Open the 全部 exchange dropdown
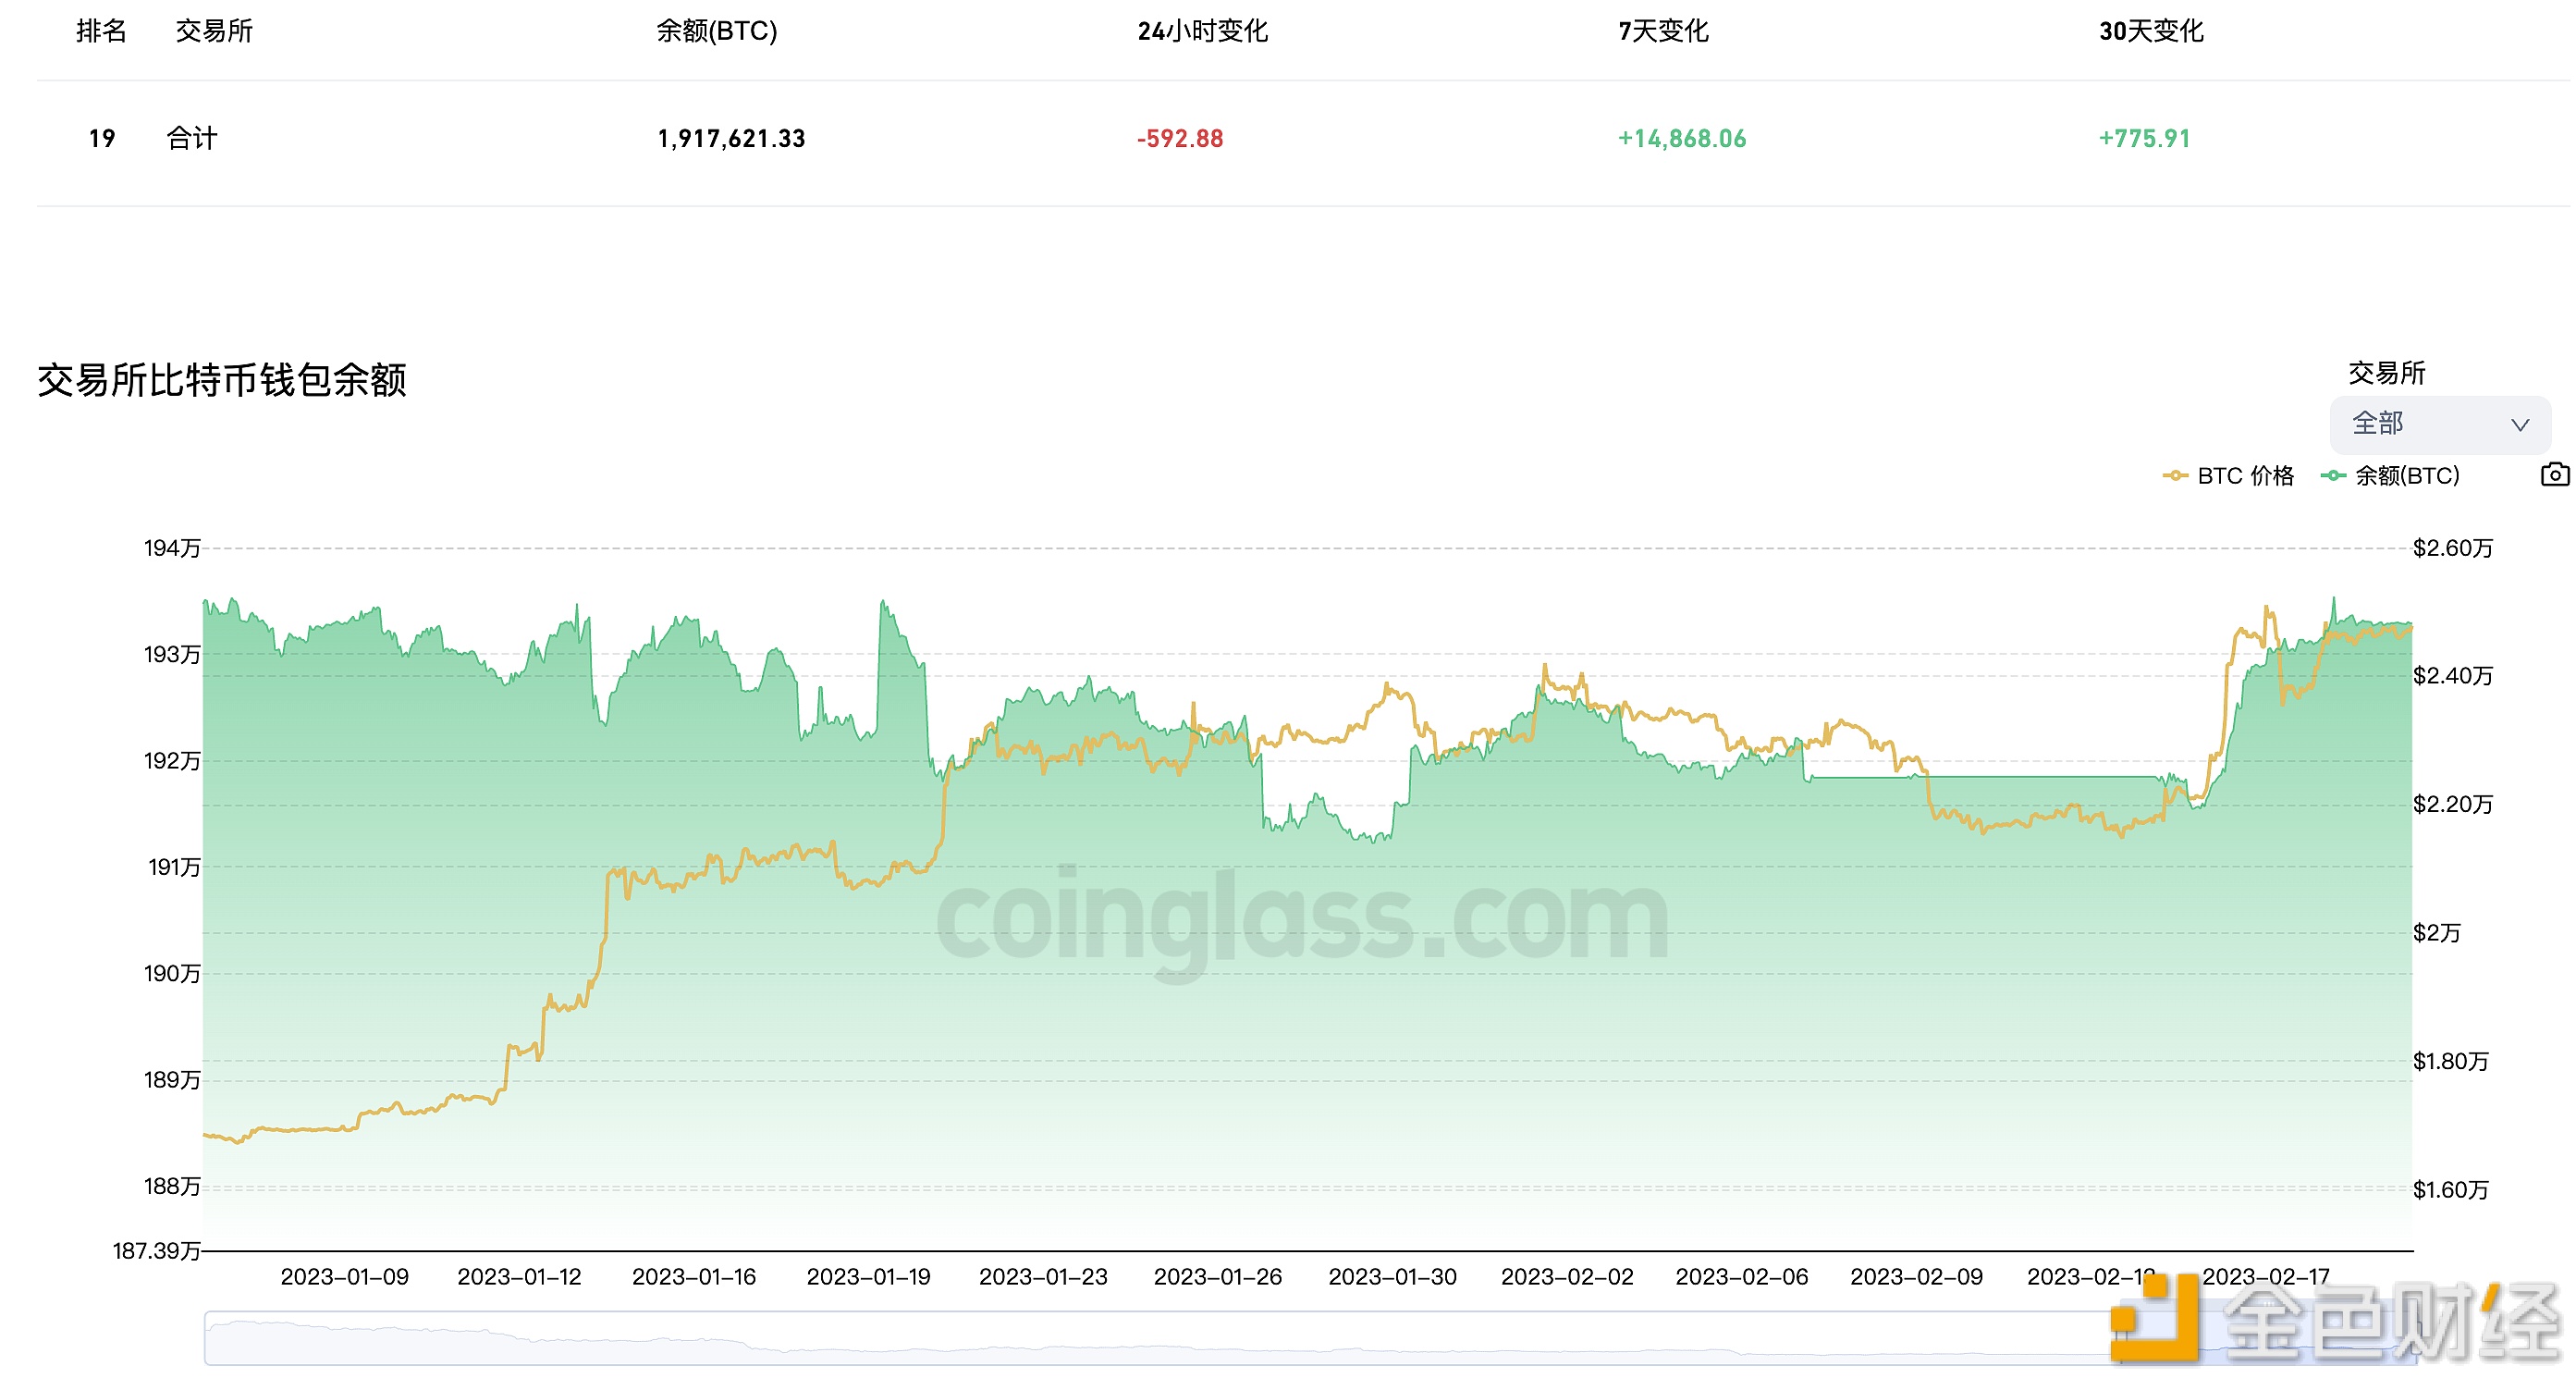 (x=2440, y=424)
